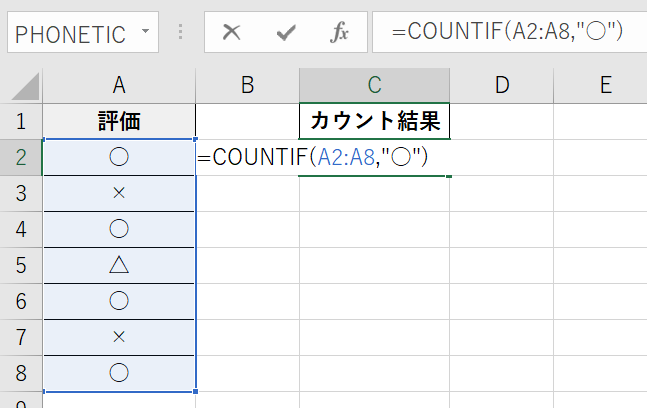Screen dimensions: 647x408
Task: Click the Cancel (X) formula icon
Action: tap(232, 32)
